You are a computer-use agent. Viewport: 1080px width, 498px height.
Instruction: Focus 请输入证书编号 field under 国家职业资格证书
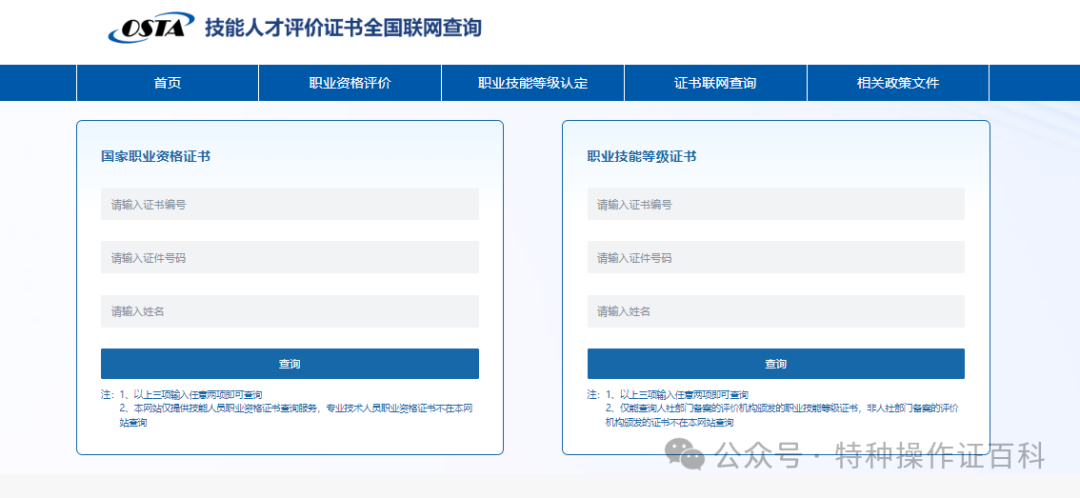[290, 205]
